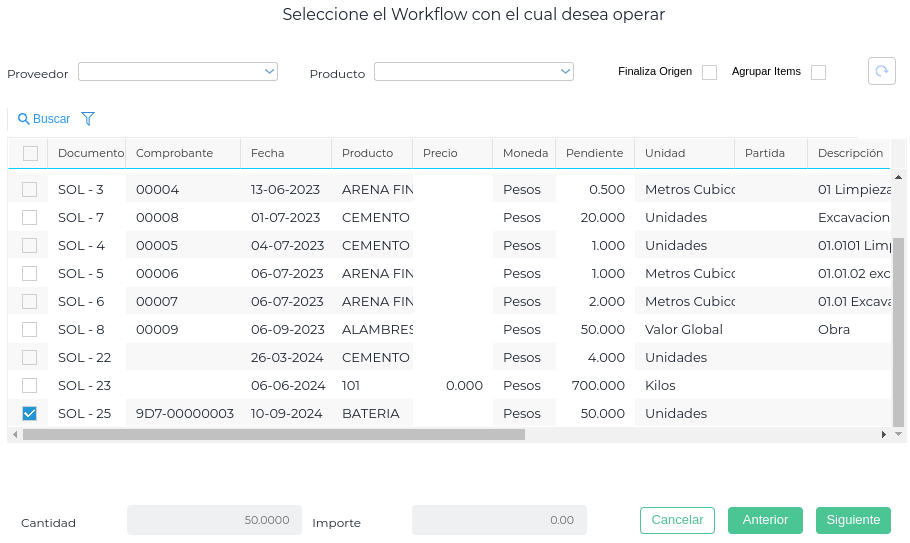910x543 pixels.
Task: Click the refresh icon button
Action: click(881, 71)
